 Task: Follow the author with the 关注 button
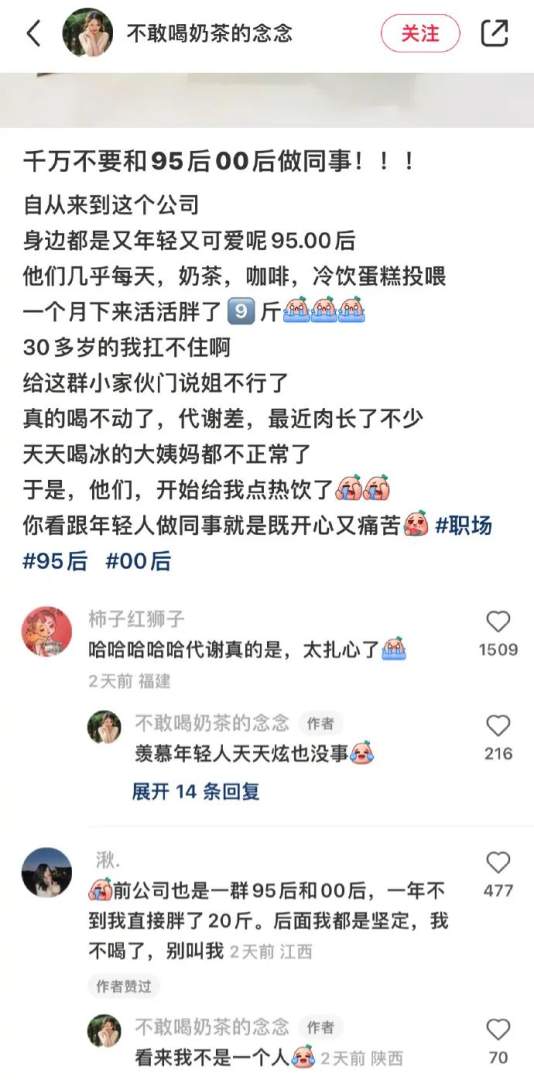(420, 33)
